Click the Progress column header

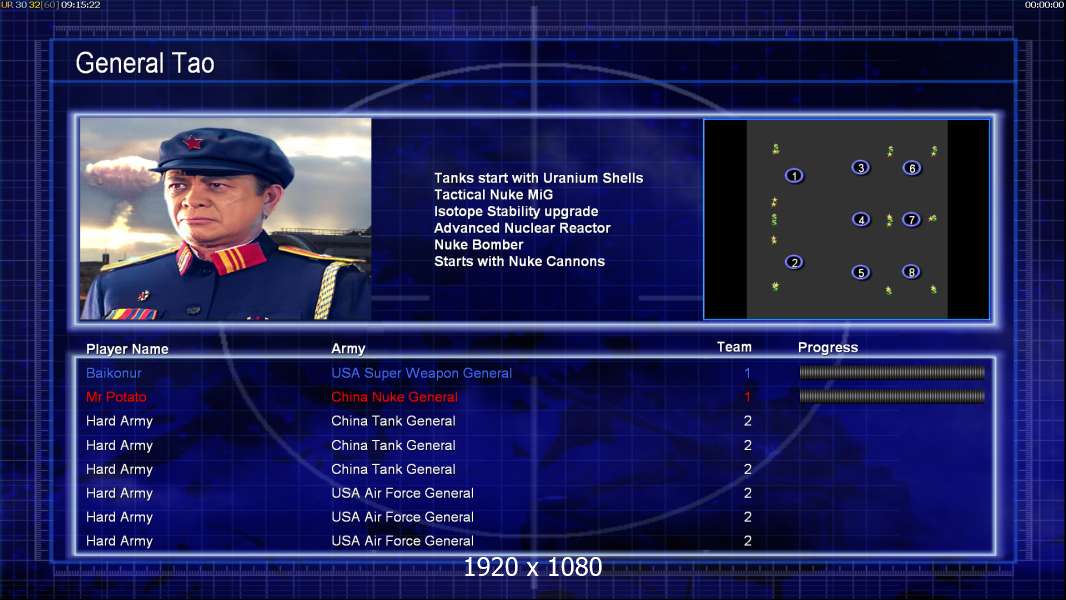(828, 347)
